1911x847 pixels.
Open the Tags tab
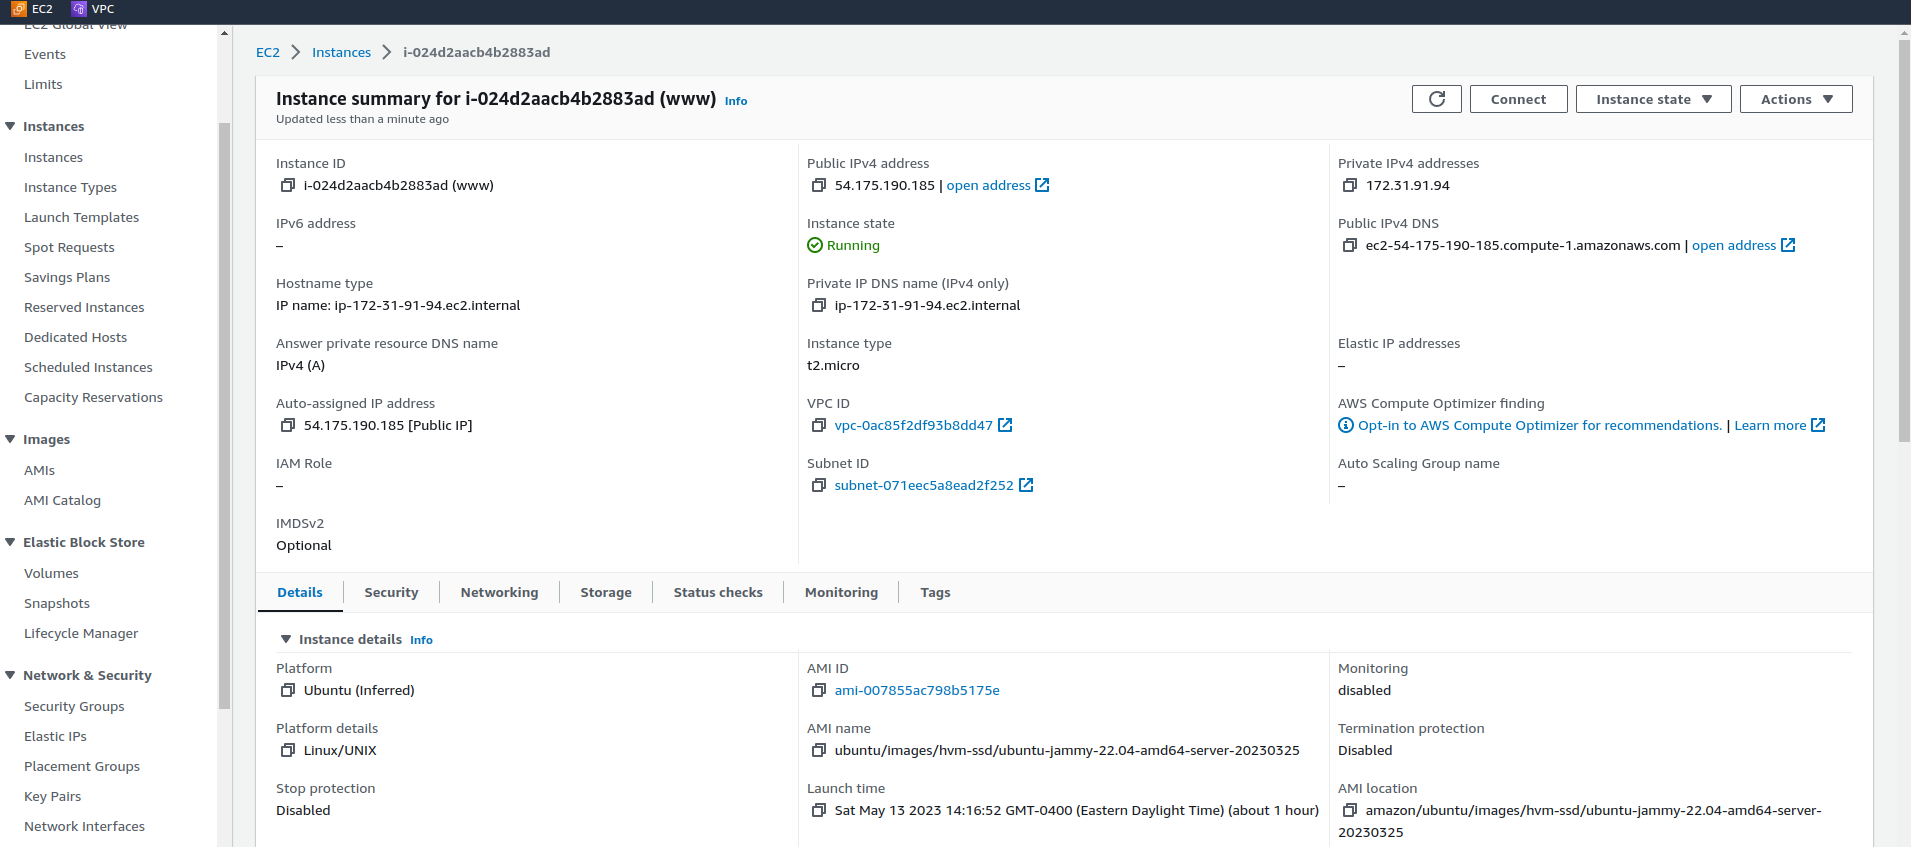tap(935, 592)
